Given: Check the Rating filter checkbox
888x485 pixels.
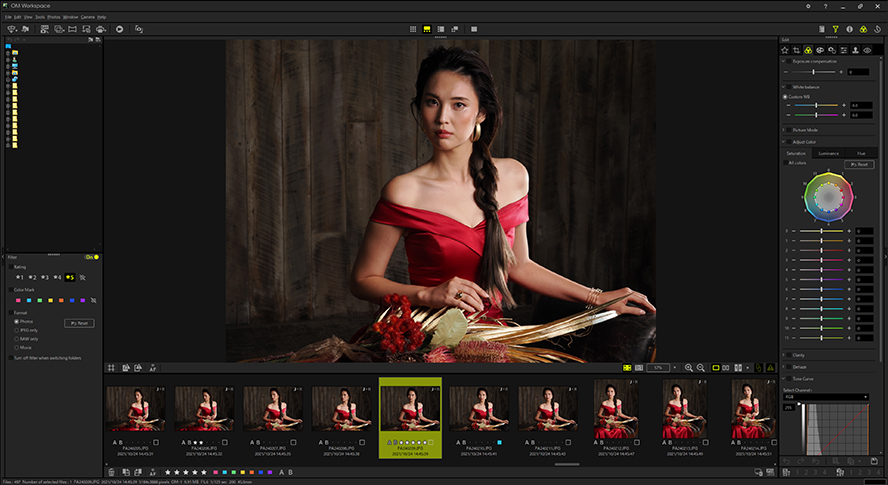Looking at the screenshot, I should pyautogui.click(x=11, y=267).
